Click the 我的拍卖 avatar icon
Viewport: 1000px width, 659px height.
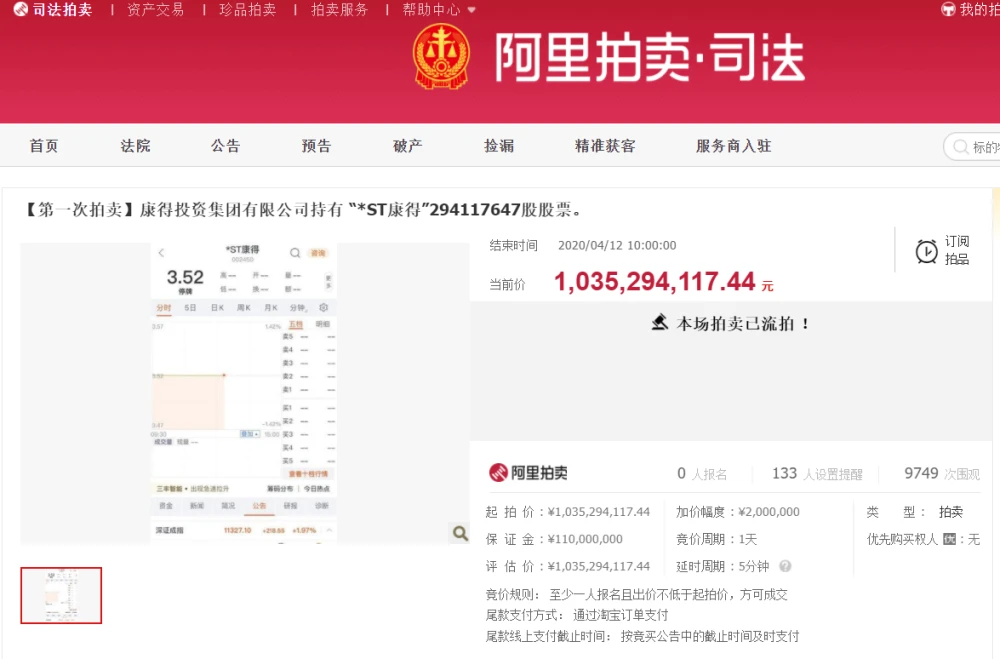[948, 9]
